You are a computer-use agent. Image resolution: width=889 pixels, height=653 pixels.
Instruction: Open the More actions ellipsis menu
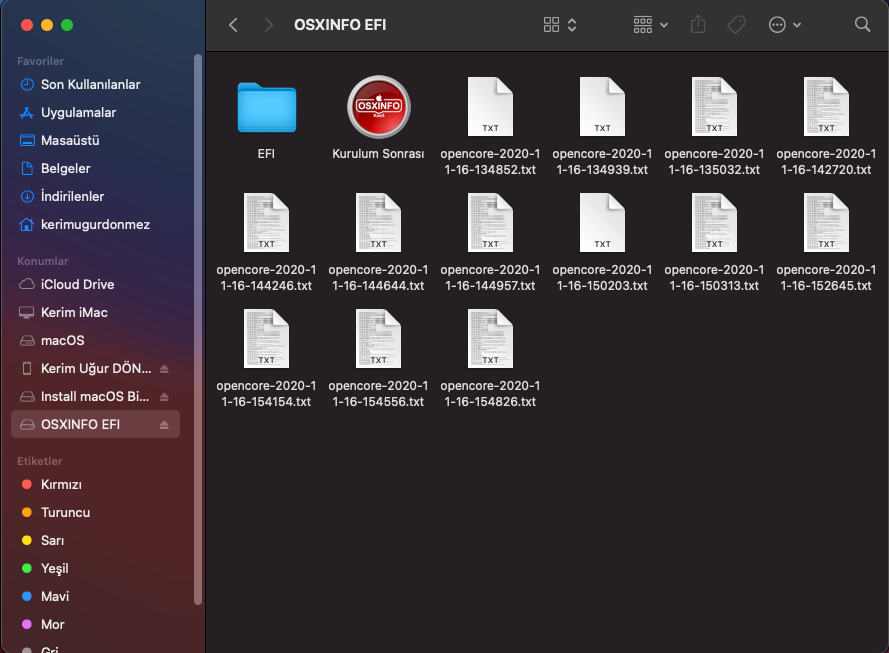(x=785, y=25)
